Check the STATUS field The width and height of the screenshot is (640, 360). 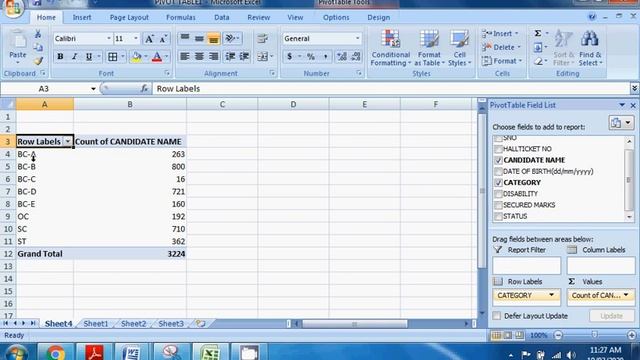[498, 216]
